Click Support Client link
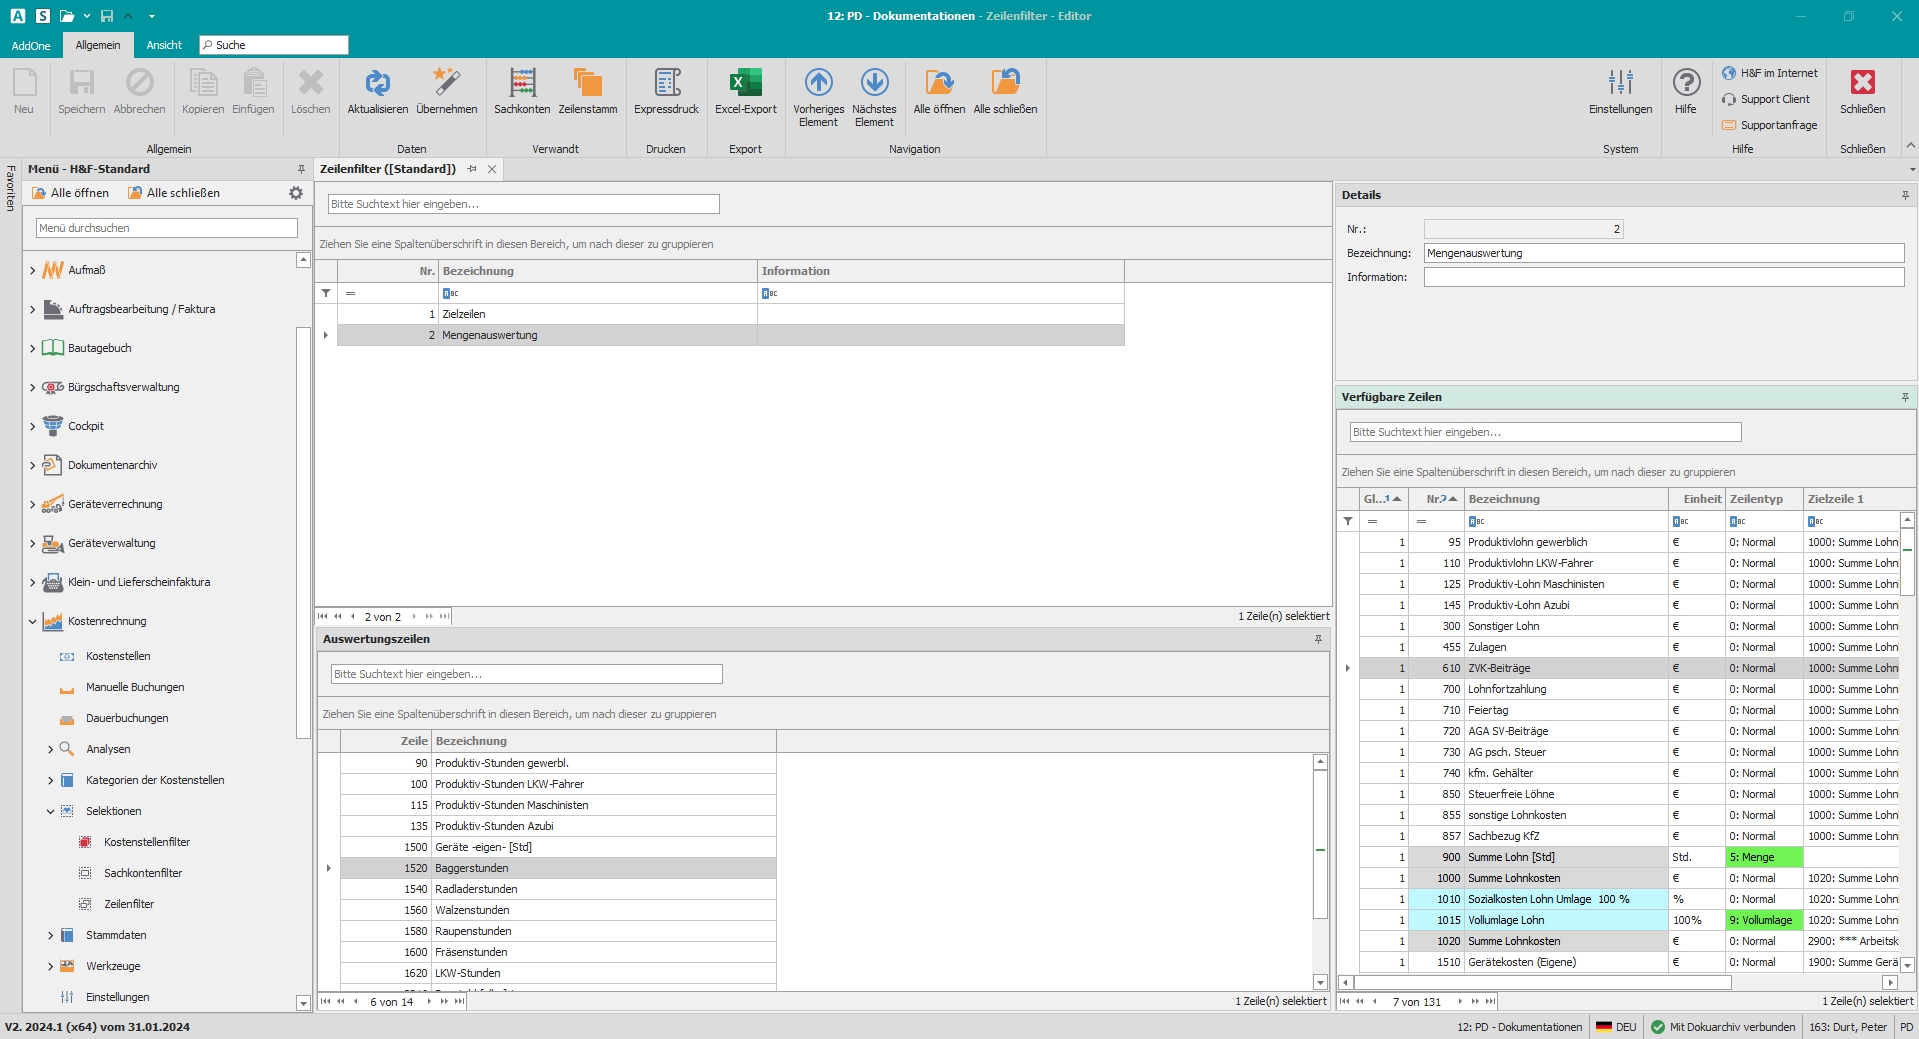The width and height of the screenshot is (1919, 1039). (1774, 99)
